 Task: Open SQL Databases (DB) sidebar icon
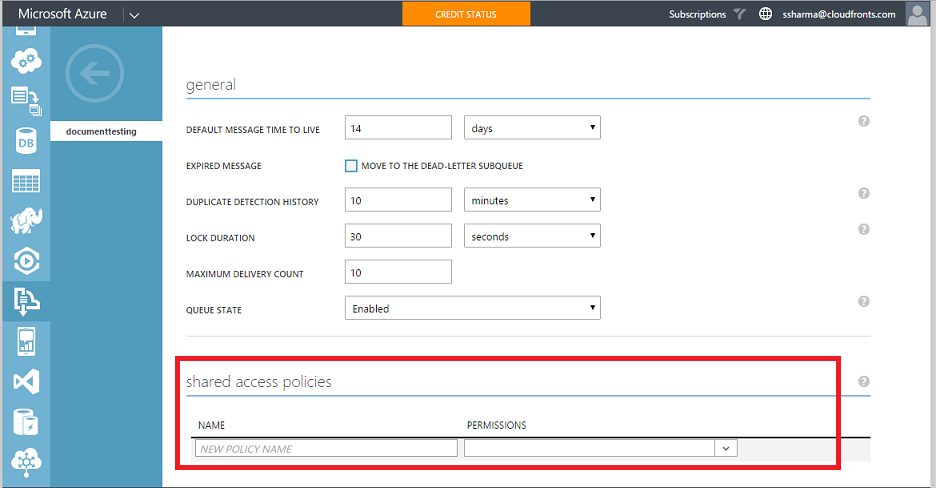(25, 142)
